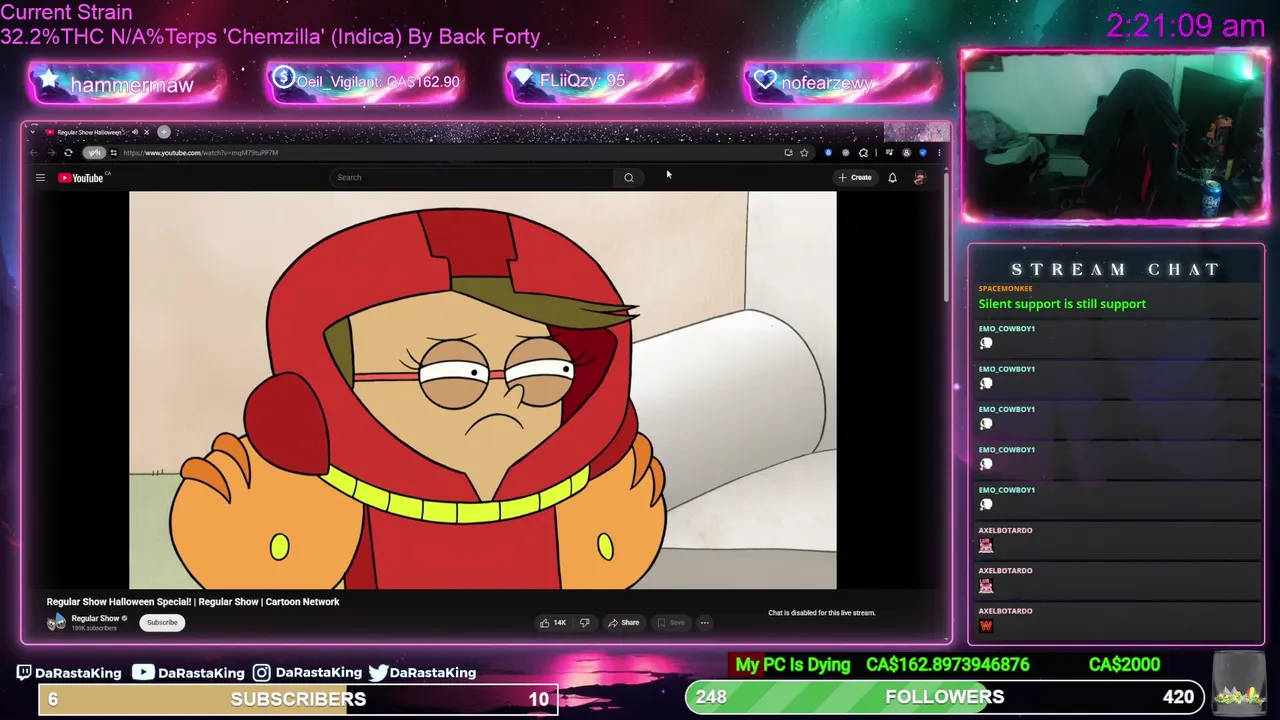This screenshot has height=720, width=1280.
Task: Click the nofearzewy heart box
Action: point(842,82)
